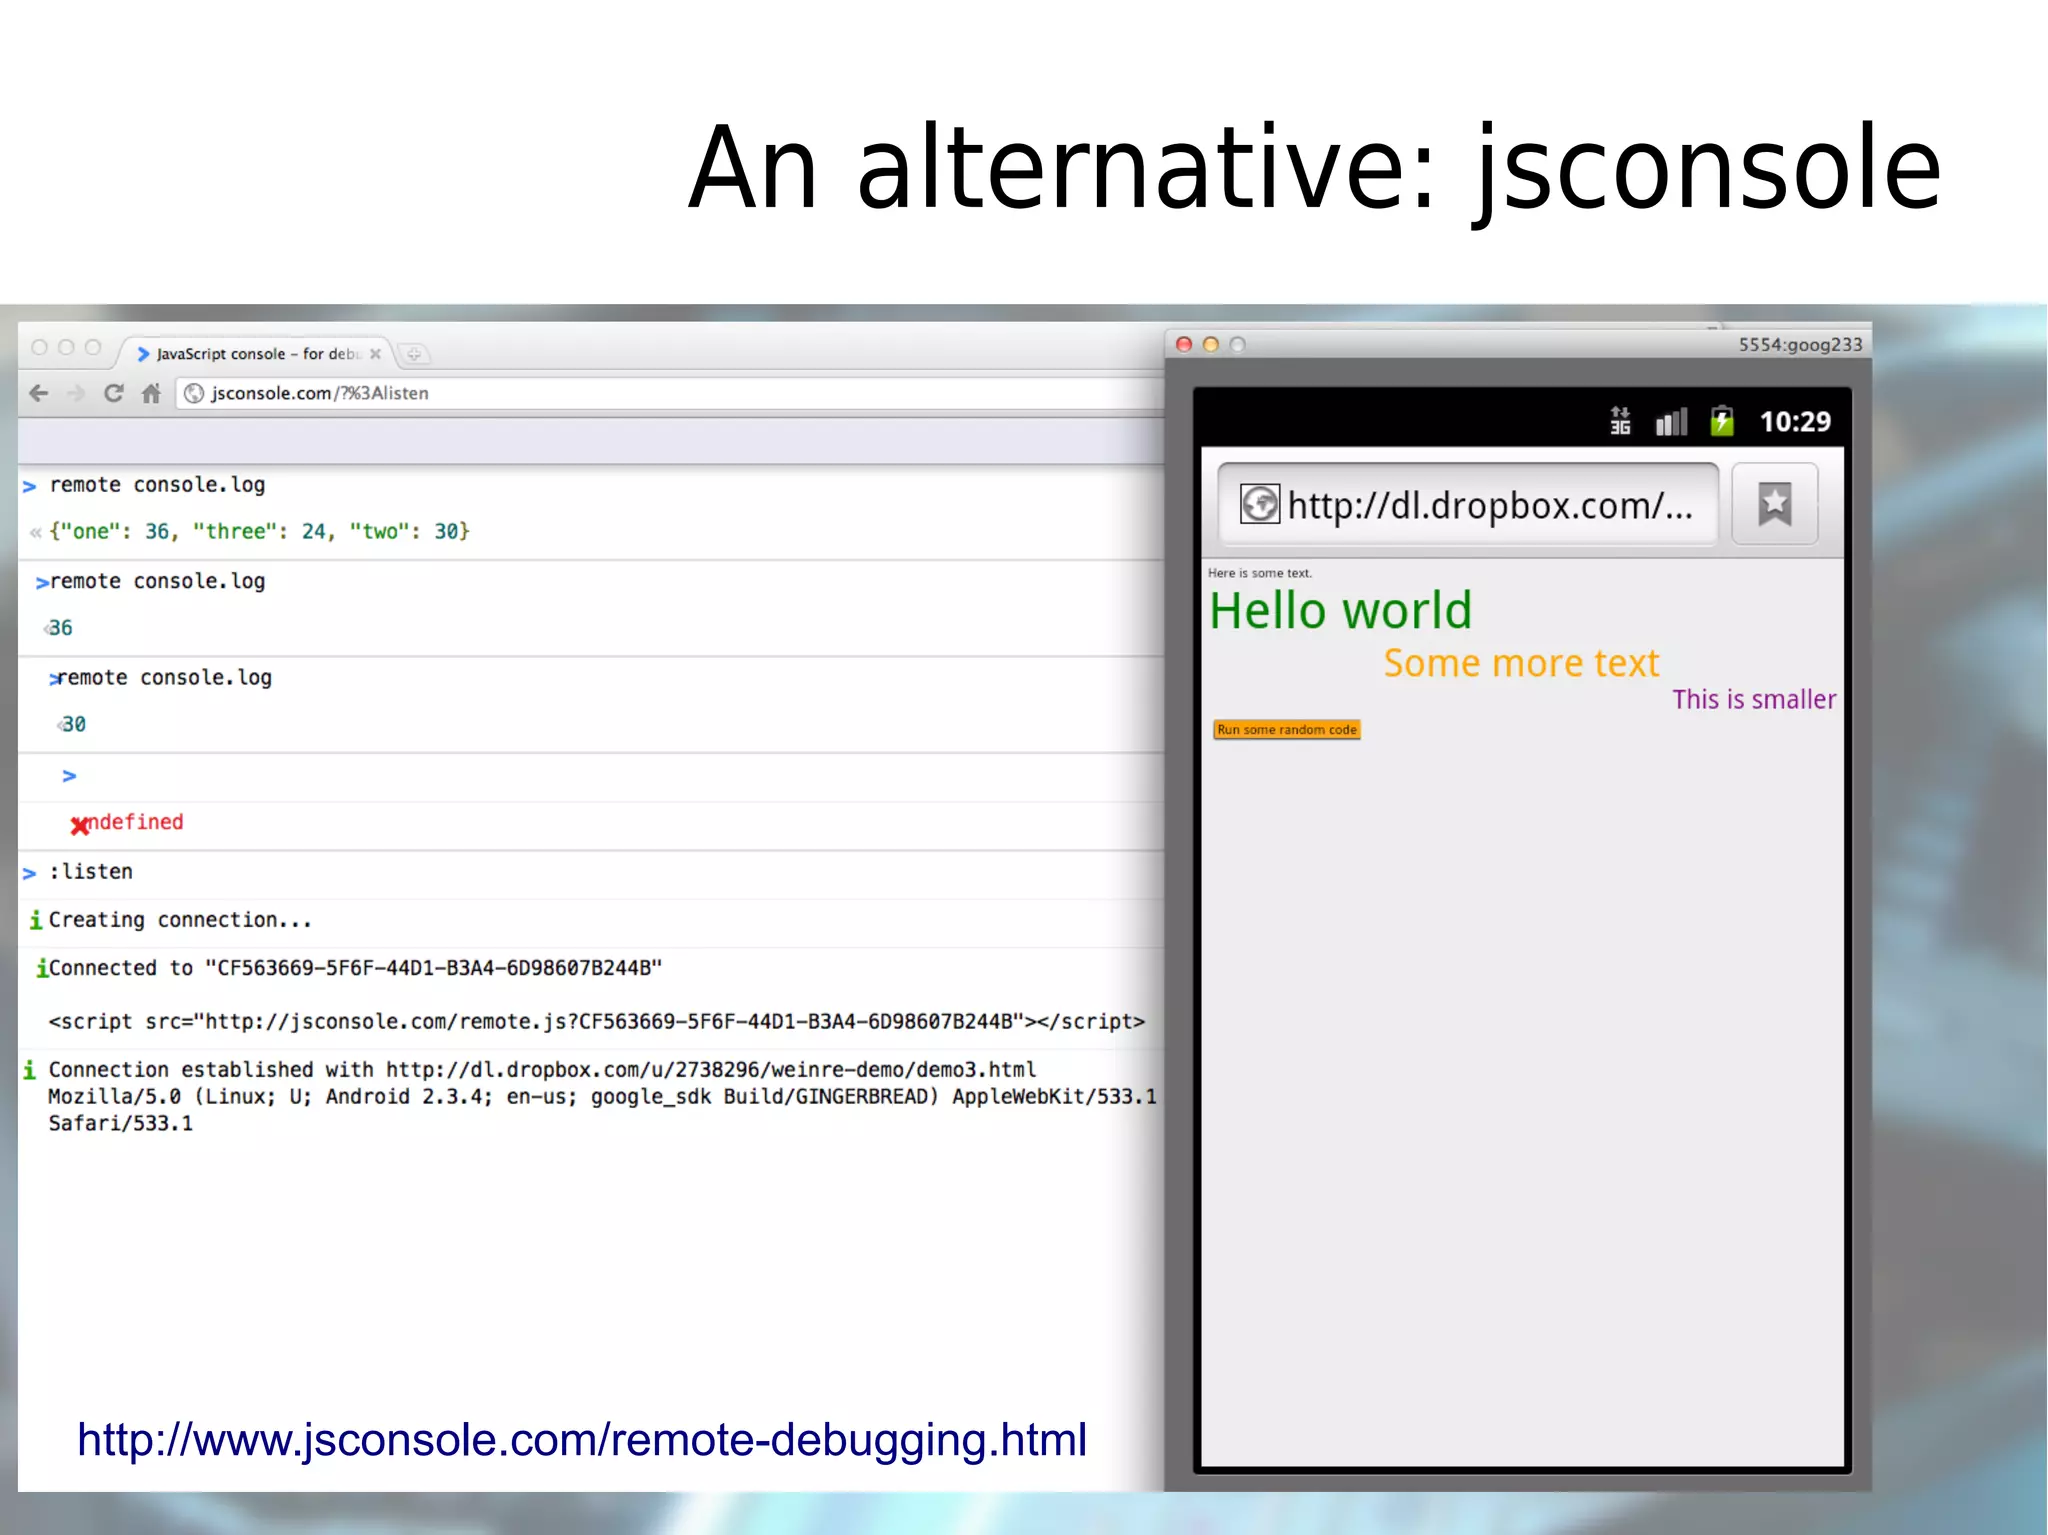The height and width of the screenshot is (1535, 2048).
Task: Reload the jsconsole page
Action: click(114, 393)
